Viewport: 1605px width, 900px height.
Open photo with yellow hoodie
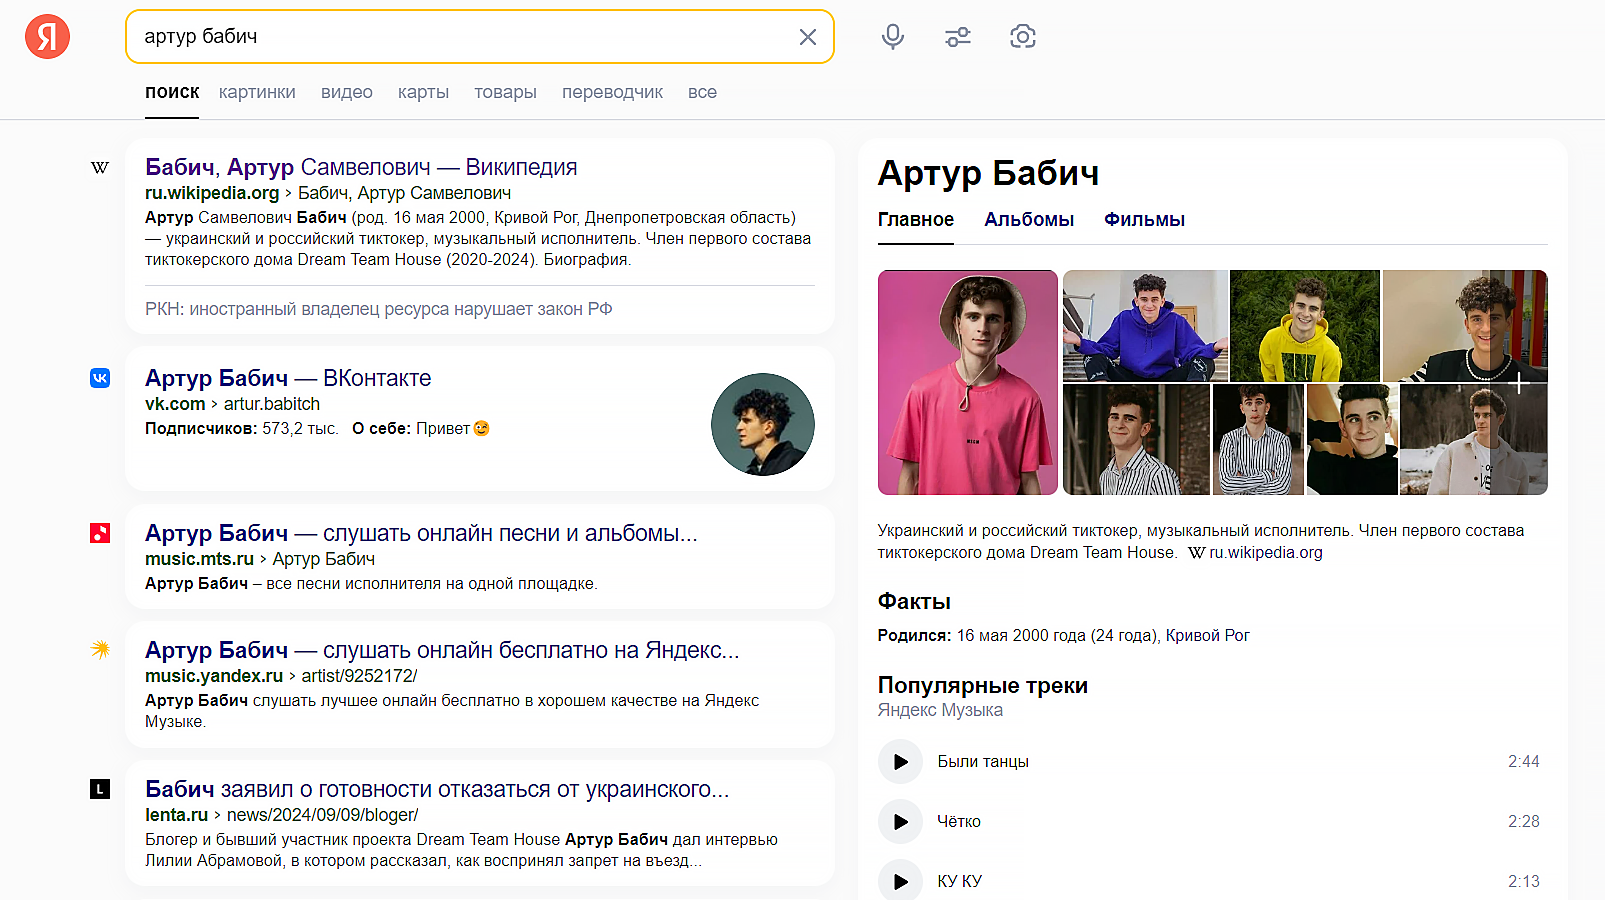1305,326
